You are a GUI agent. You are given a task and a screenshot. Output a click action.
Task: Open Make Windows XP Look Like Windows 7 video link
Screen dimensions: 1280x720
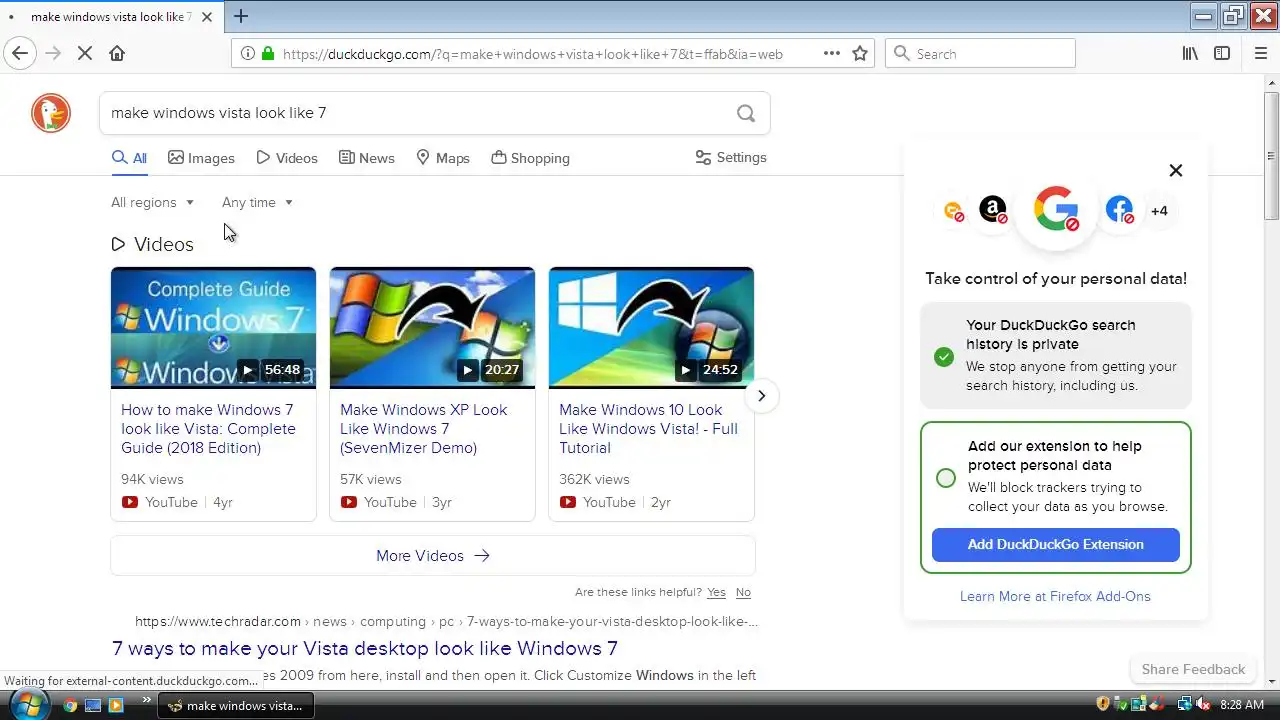pyautogui.click(x=423, y=429)
